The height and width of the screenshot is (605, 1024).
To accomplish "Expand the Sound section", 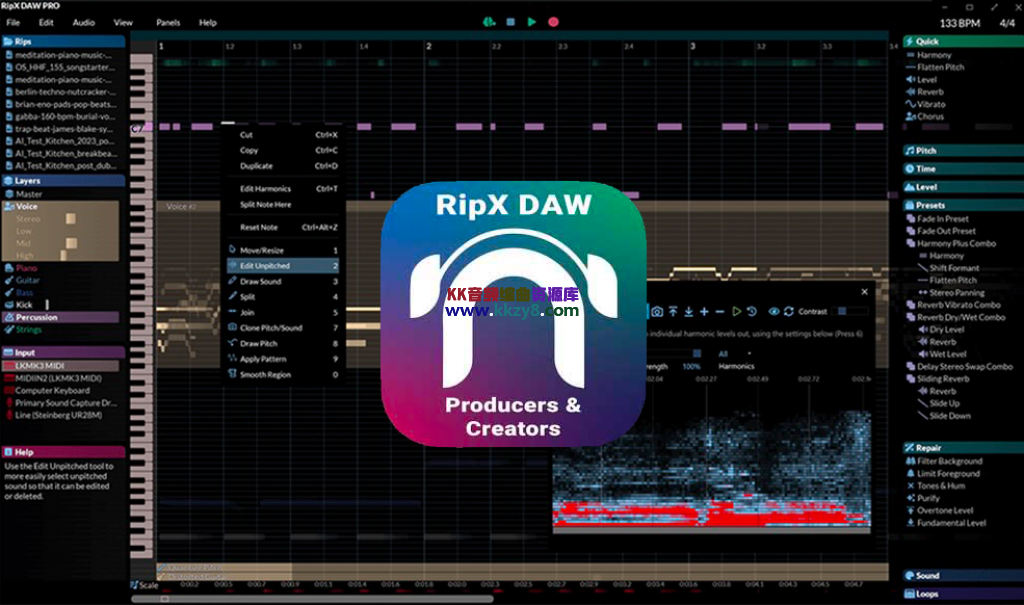I will coord(963,576).
